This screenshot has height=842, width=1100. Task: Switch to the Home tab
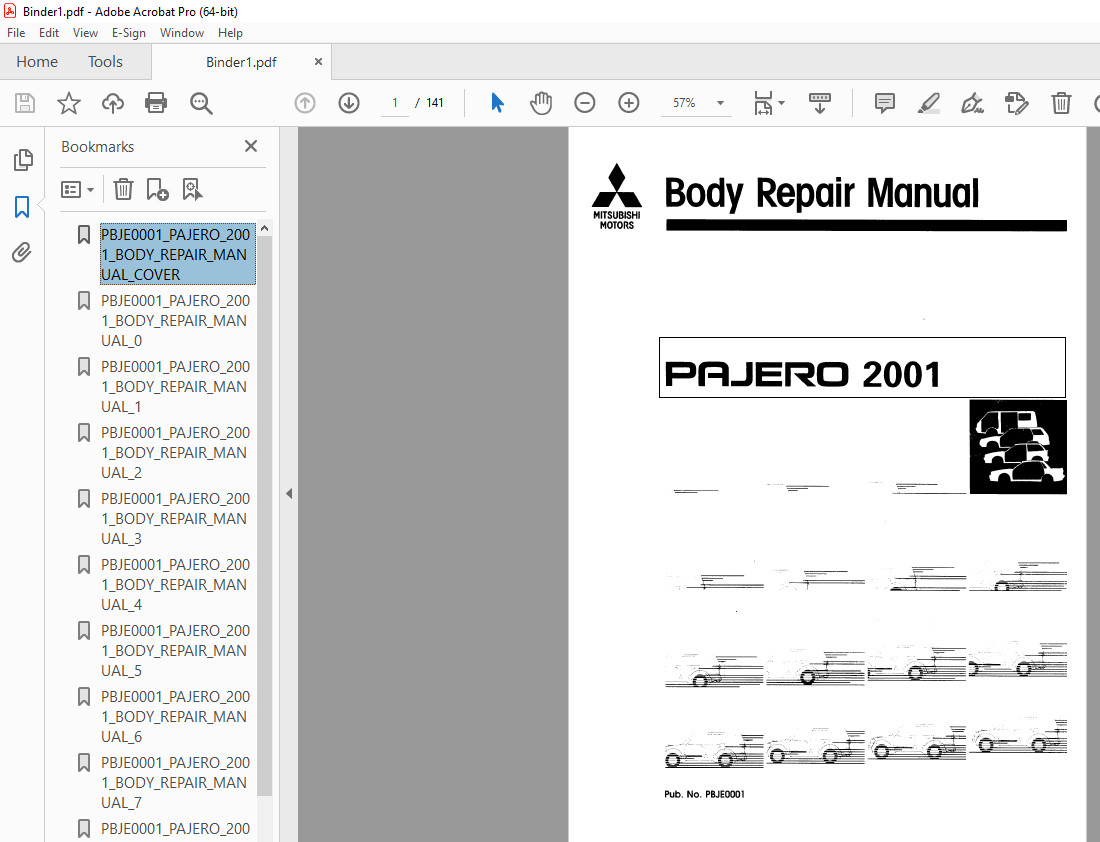pyautogui.click(x=37, y=62)
